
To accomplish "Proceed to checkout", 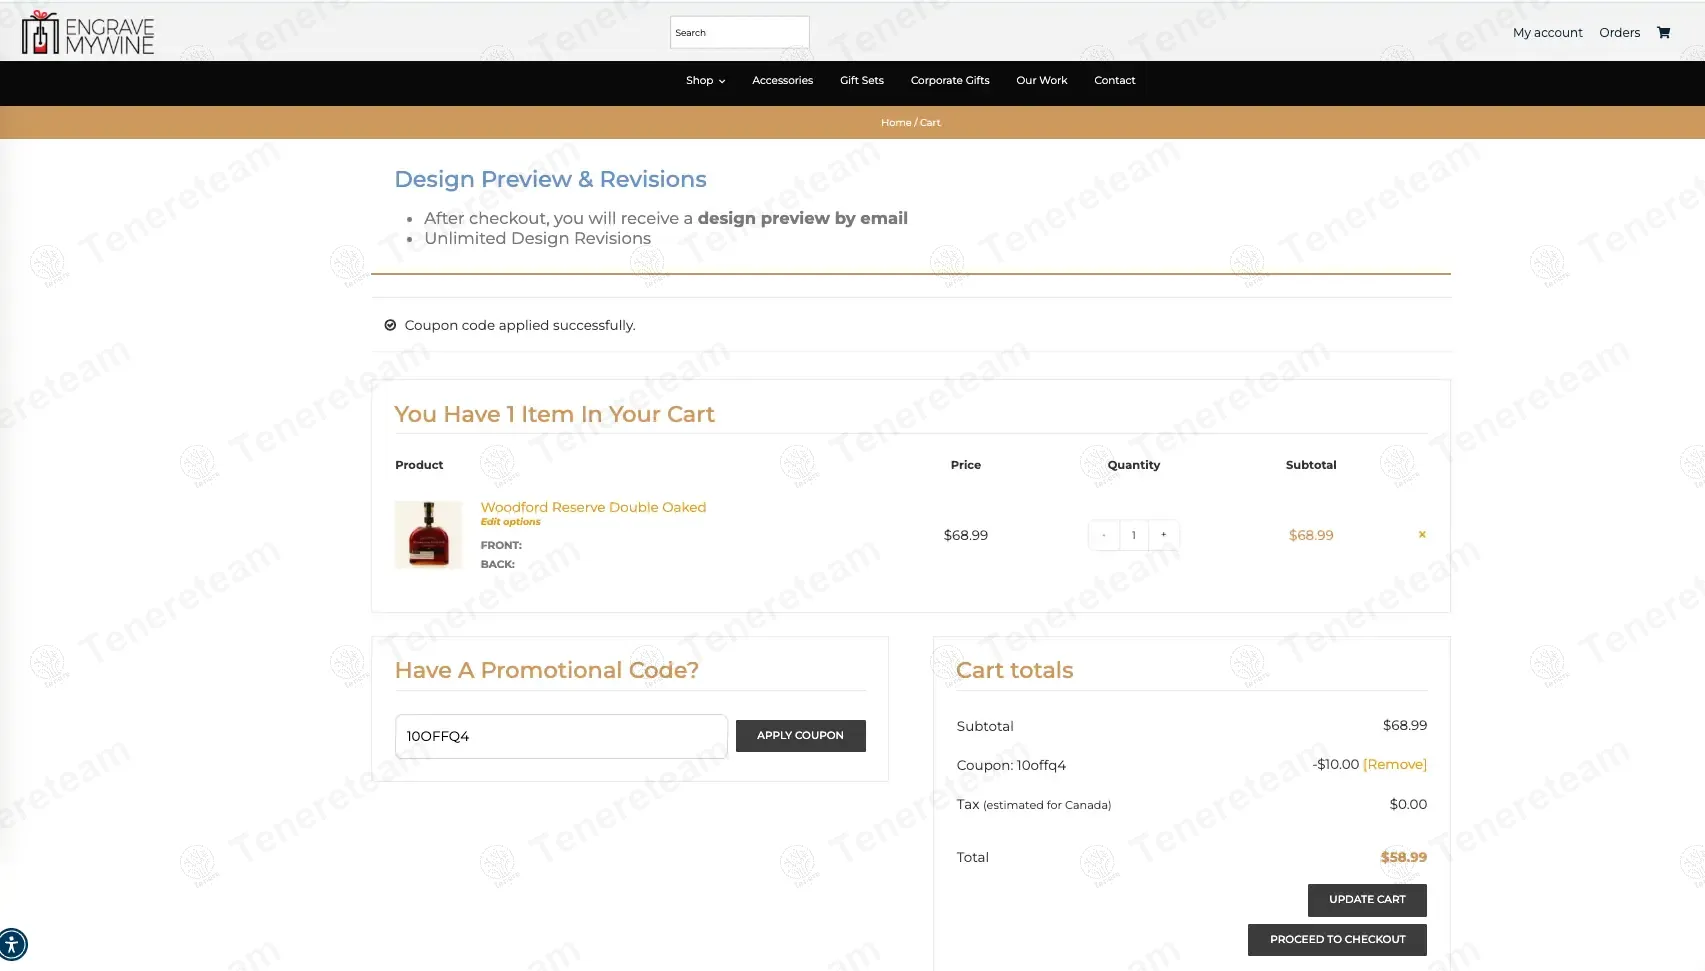I will [x=1337, y=939].
